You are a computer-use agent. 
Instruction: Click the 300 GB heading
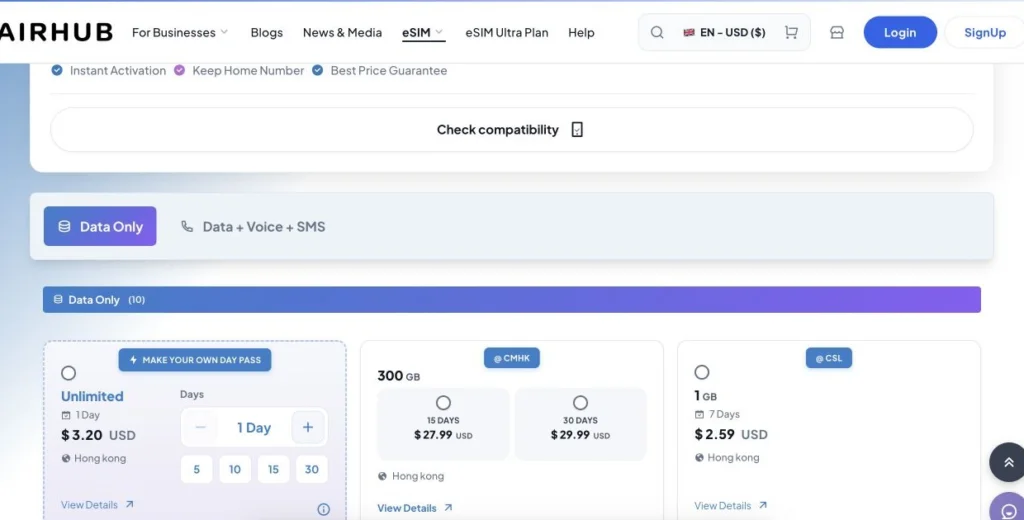tap(398, 376)
